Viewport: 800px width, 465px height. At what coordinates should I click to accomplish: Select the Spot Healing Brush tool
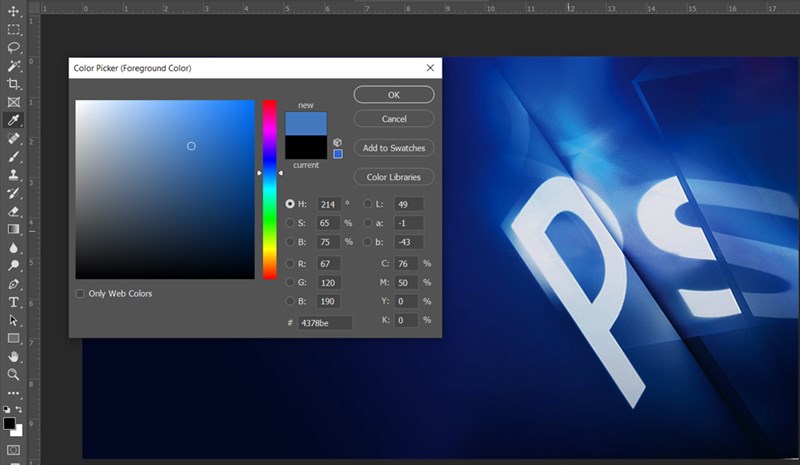[13, 138]
